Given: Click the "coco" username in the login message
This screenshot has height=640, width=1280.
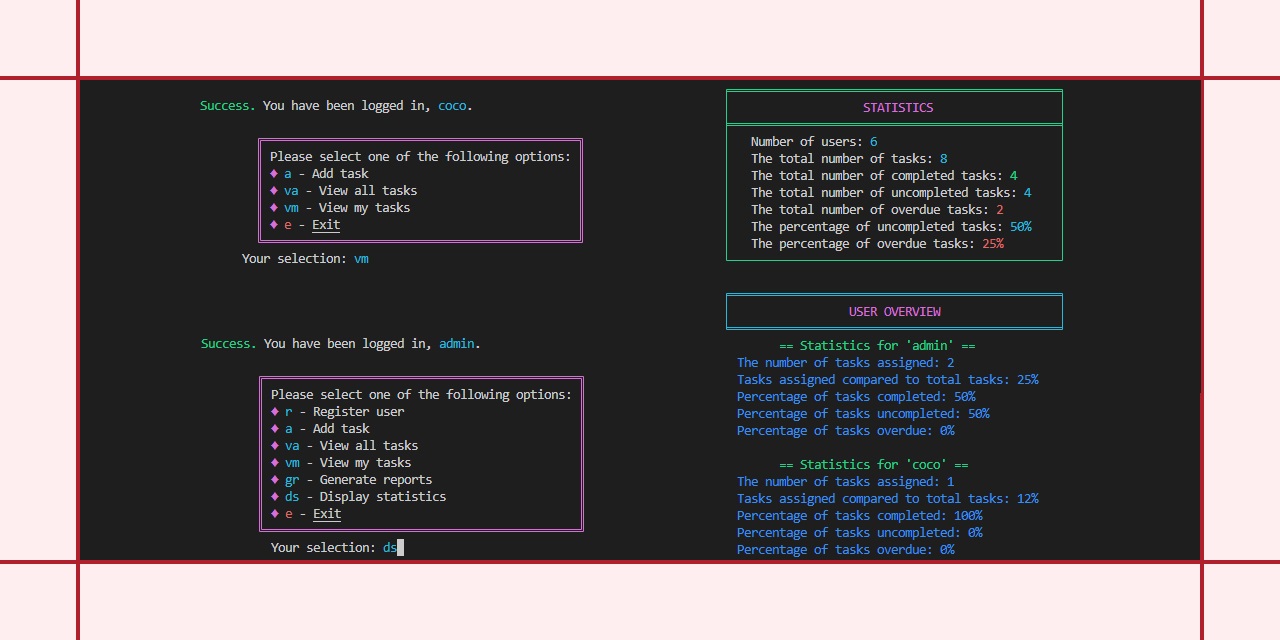Looking at the screenshot, I should [451, 105].
